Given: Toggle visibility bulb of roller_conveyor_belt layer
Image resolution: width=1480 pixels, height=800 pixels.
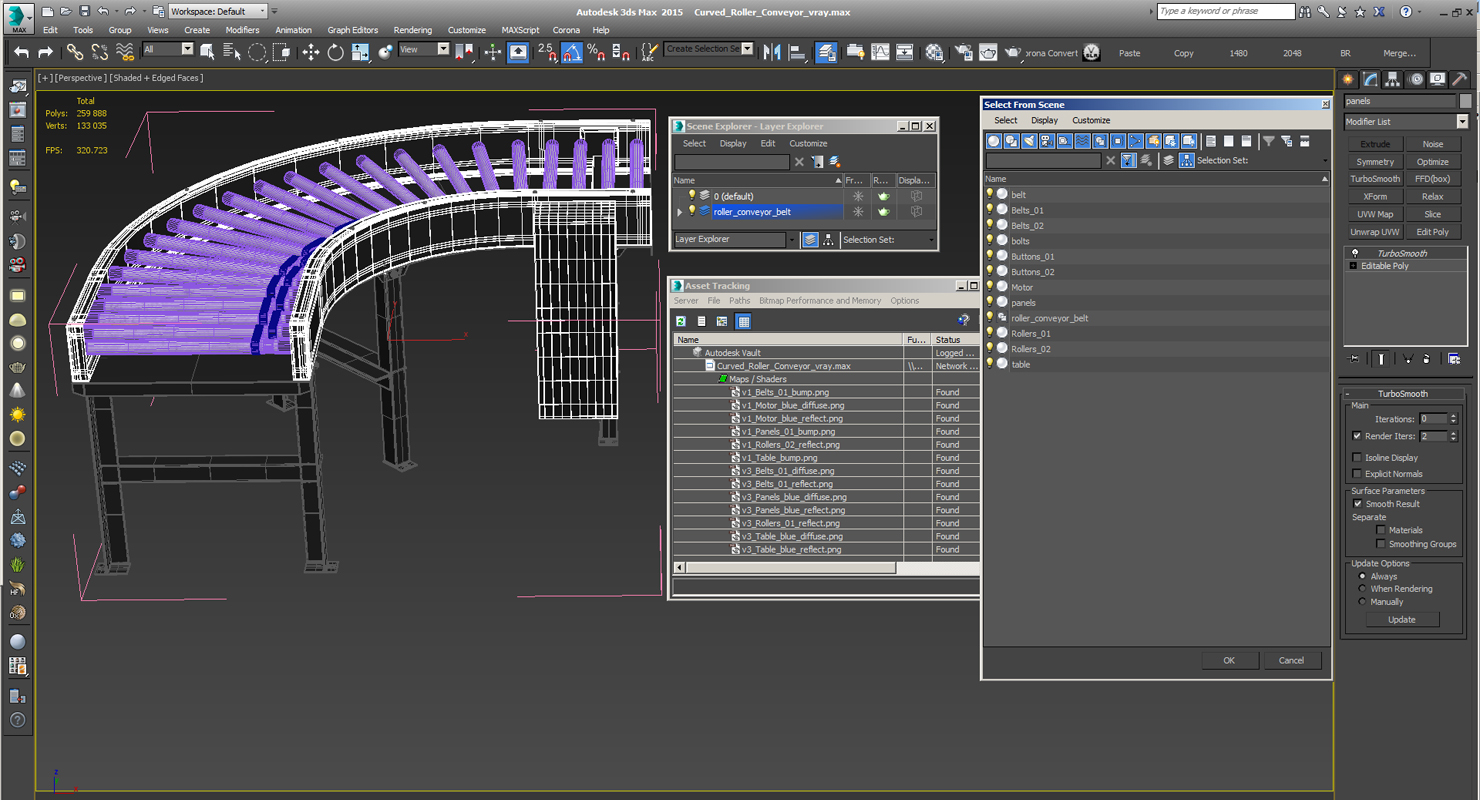Looking at the screenshot, I should tap(691, 211).
